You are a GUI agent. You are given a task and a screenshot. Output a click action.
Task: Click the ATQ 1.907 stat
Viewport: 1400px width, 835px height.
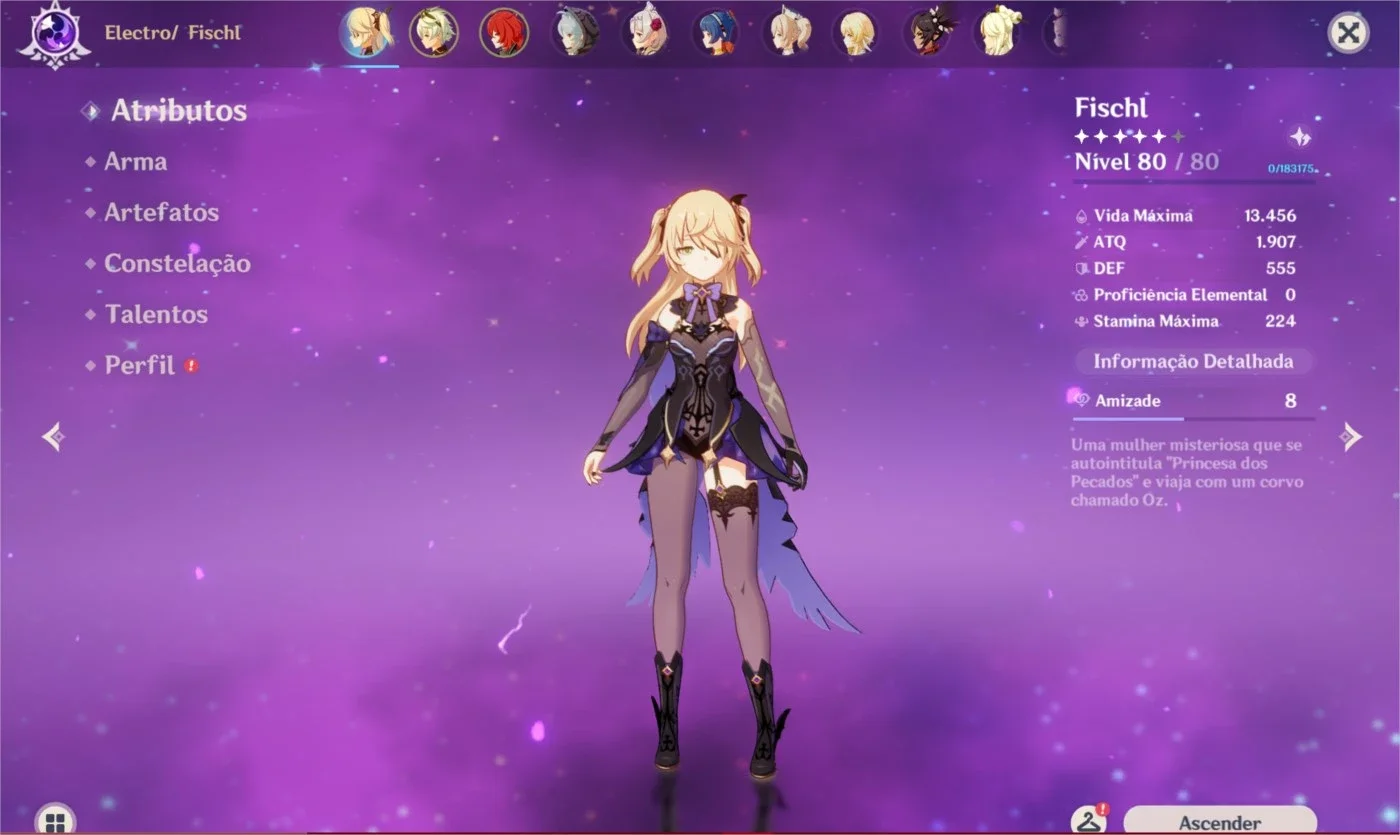[1186, 242]
